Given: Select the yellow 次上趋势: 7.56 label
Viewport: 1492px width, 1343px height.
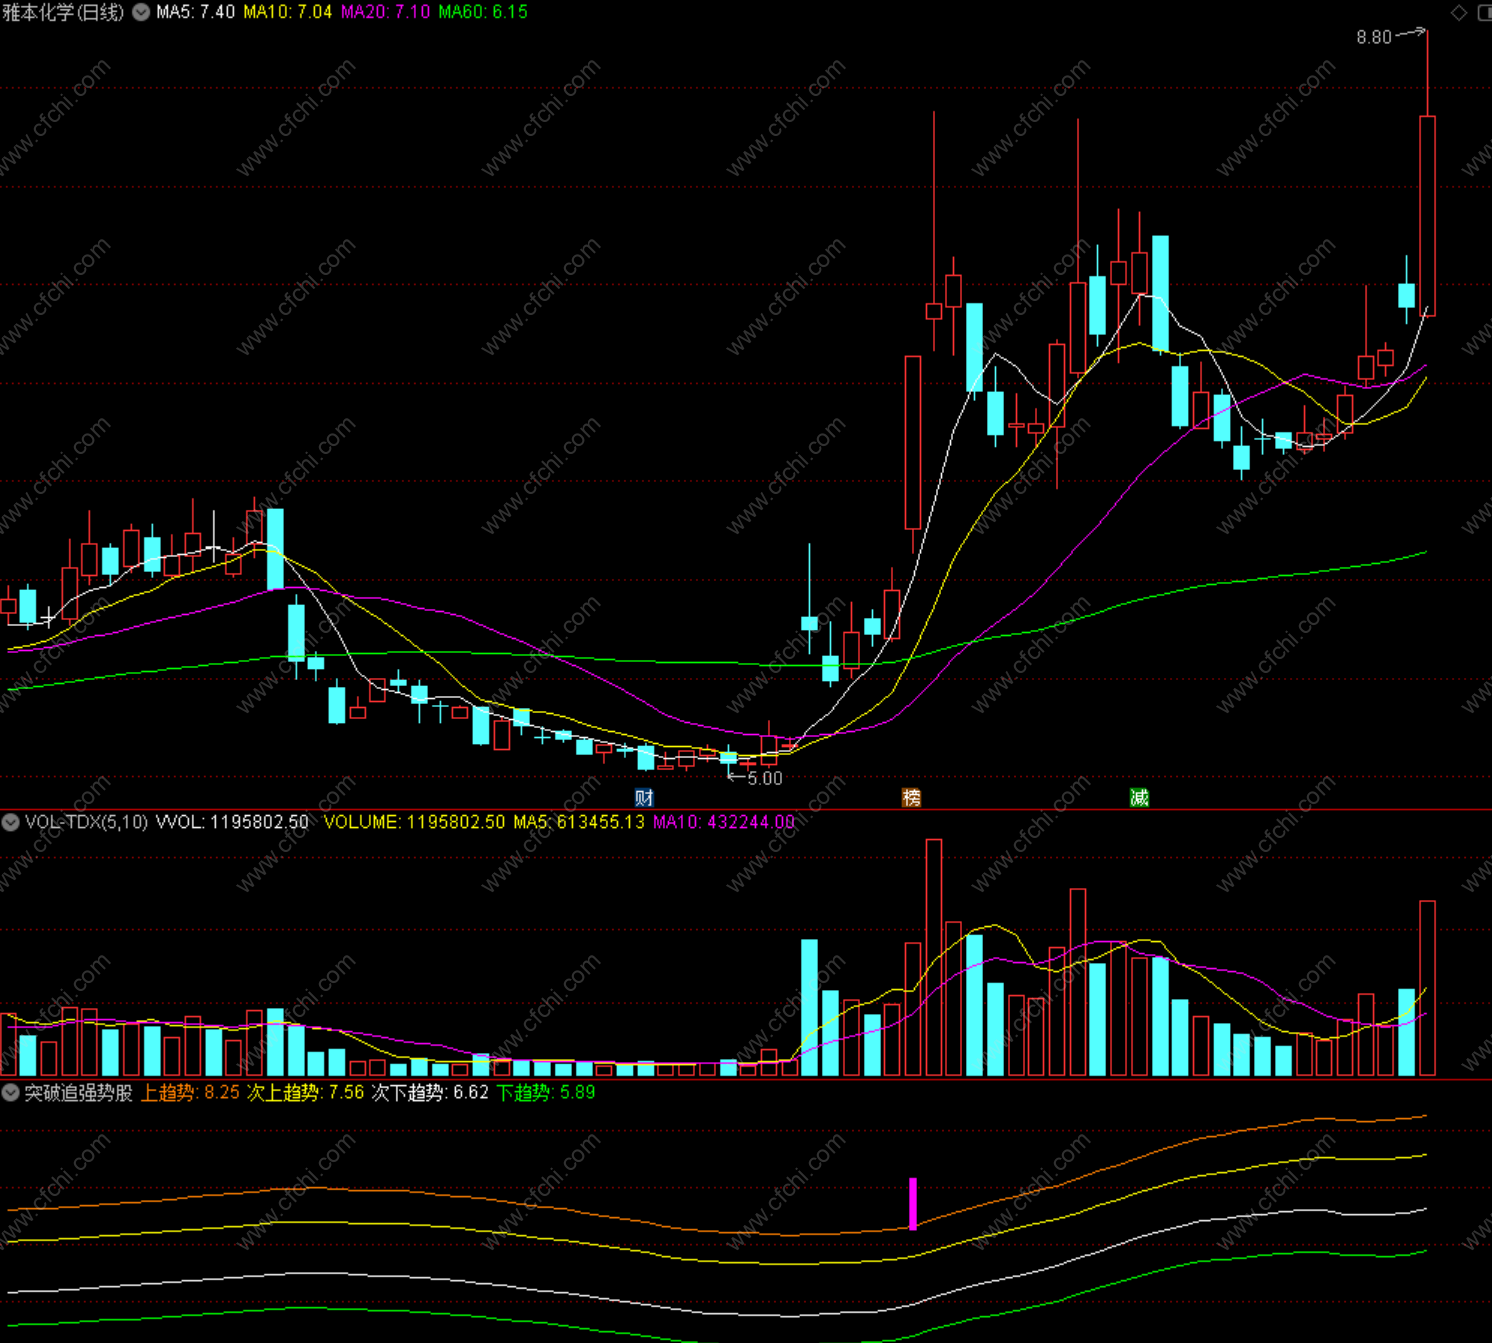Looking at the screenshot, I should point(306,1092).
